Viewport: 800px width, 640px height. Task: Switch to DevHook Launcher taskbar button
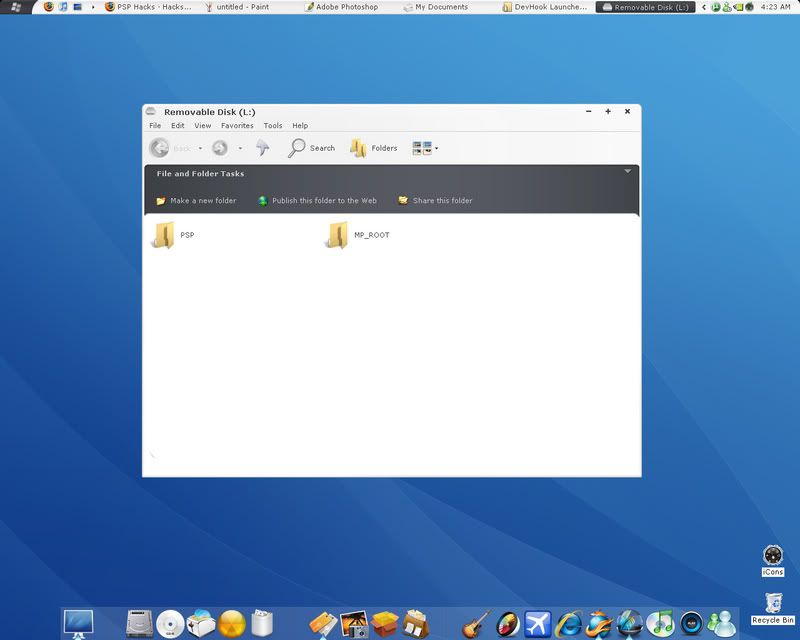coord(544,7)
